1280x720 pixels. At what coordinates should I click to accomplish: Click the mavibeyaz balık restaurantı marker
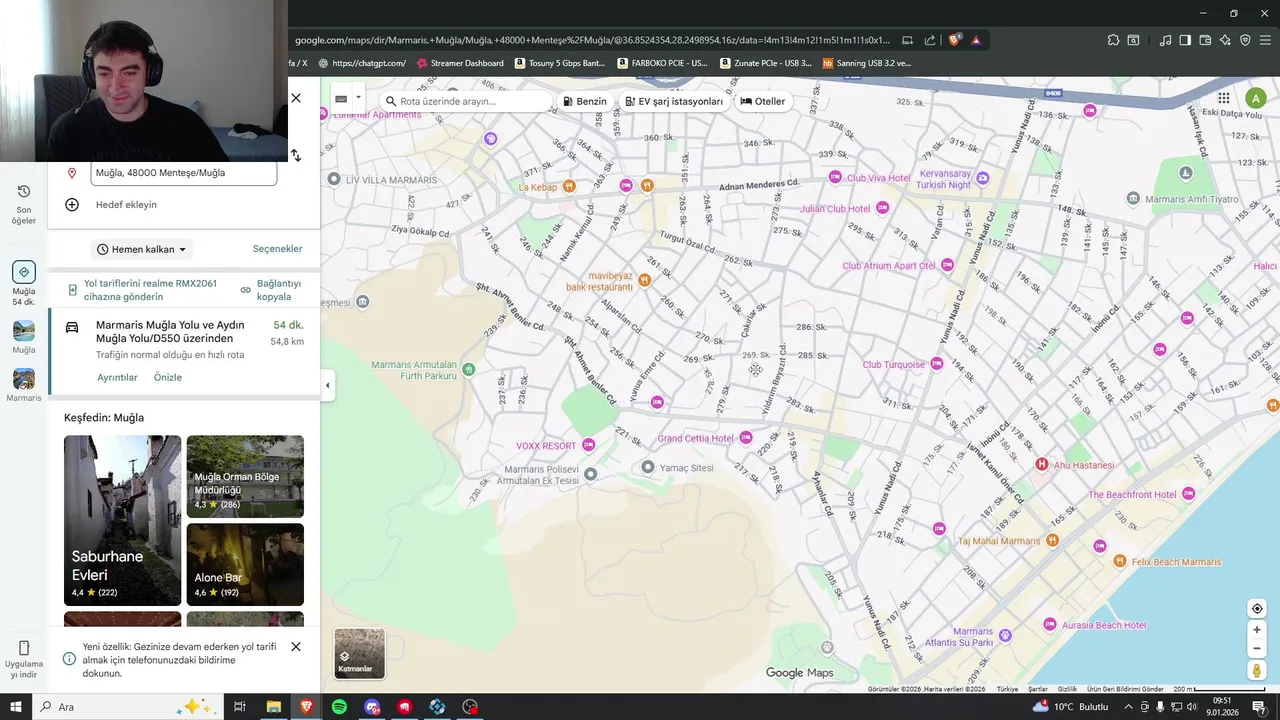pyautogui.click(x=644, y=280)
